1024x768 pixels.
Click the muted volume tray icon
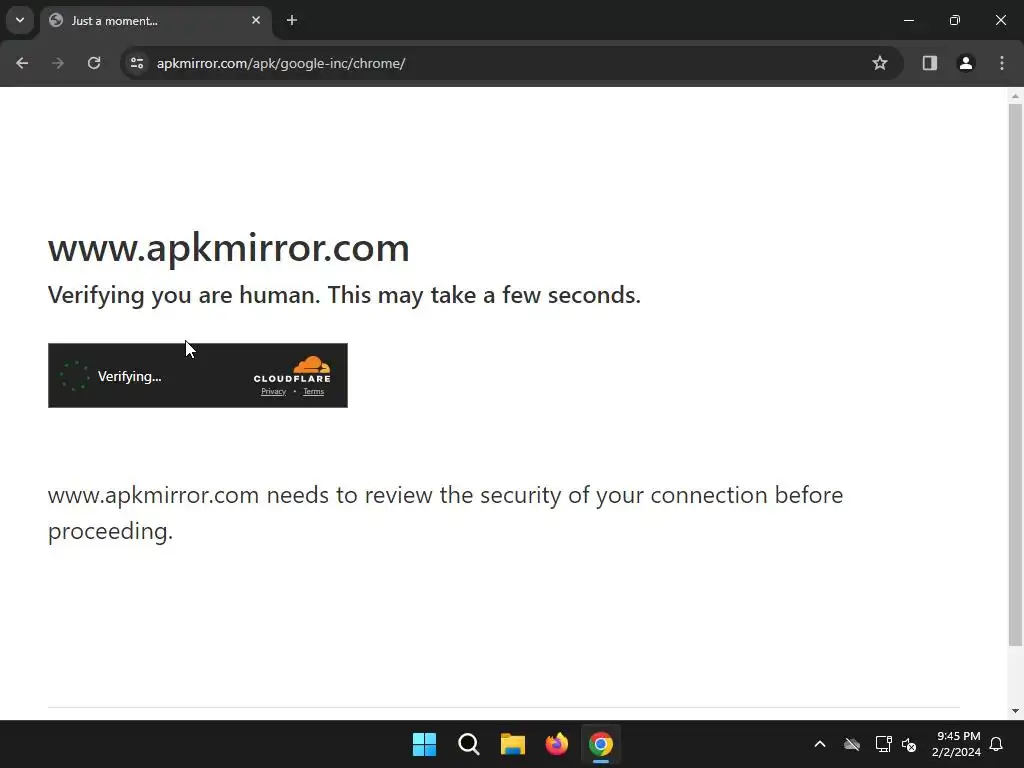pyautogui.click(x=908, y=744)
